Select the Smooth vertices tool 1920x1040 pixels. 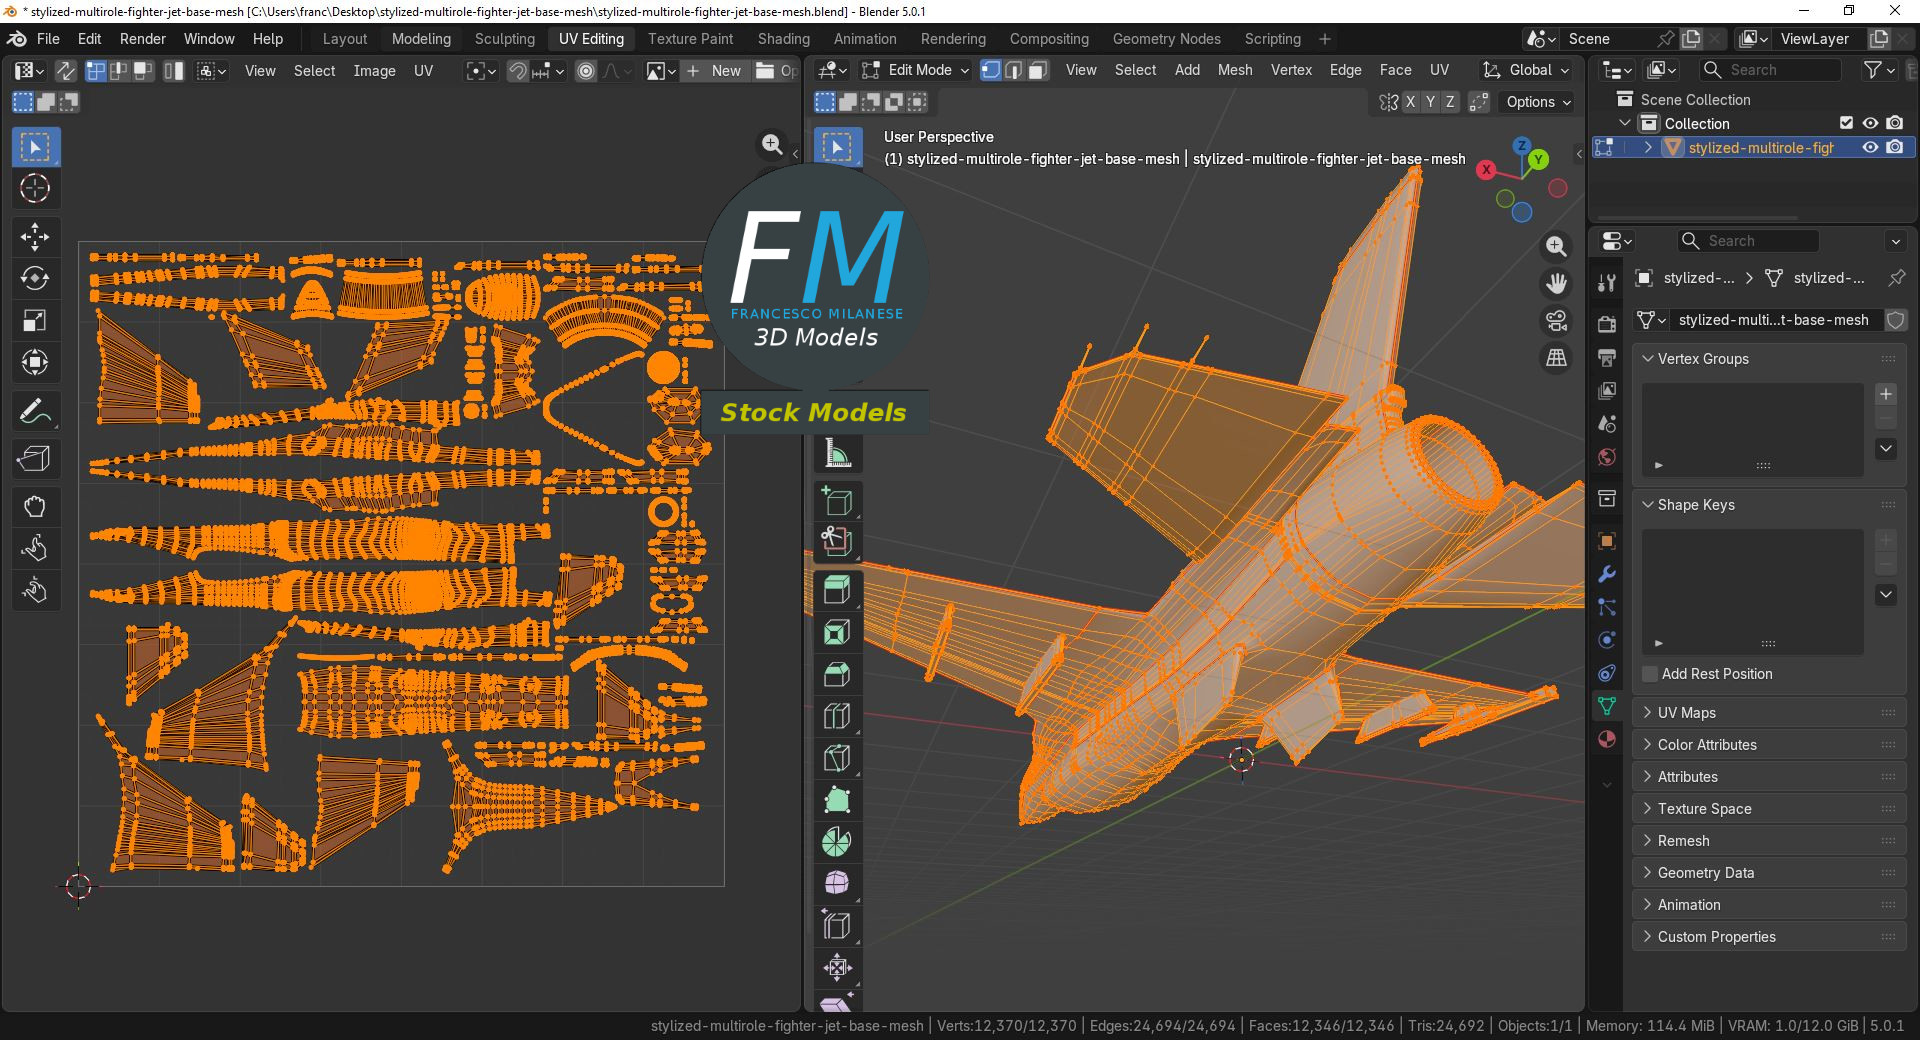pos(837,884)
